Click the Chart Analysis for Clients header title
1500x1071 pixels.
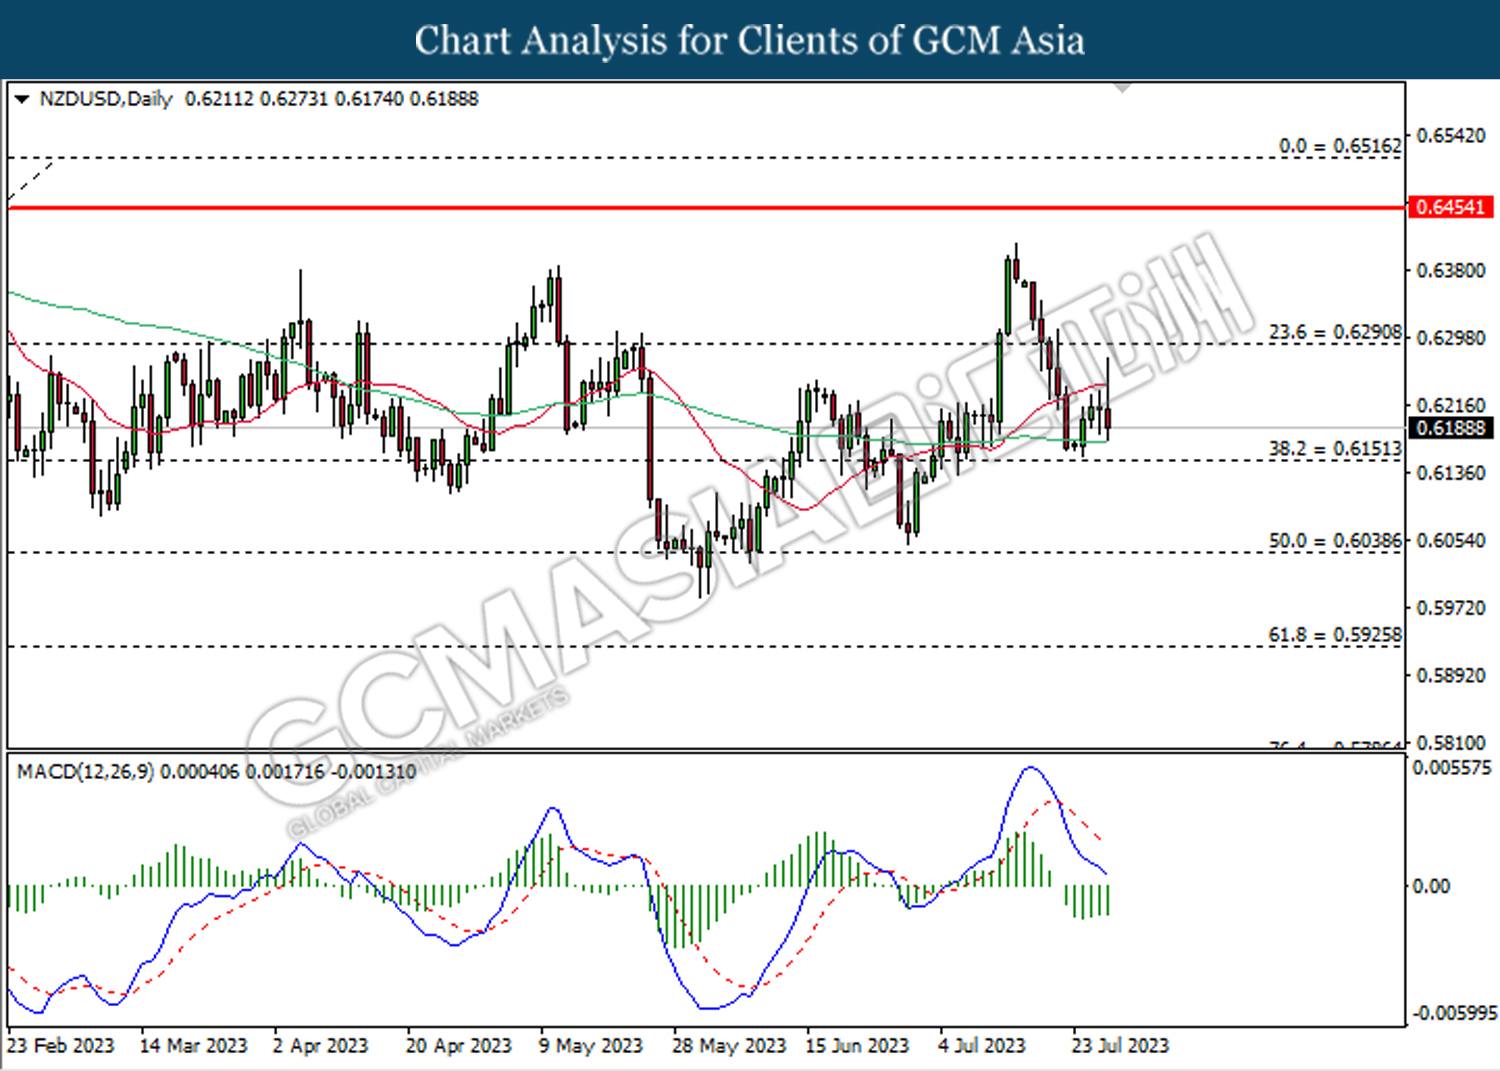pos(750,40)
